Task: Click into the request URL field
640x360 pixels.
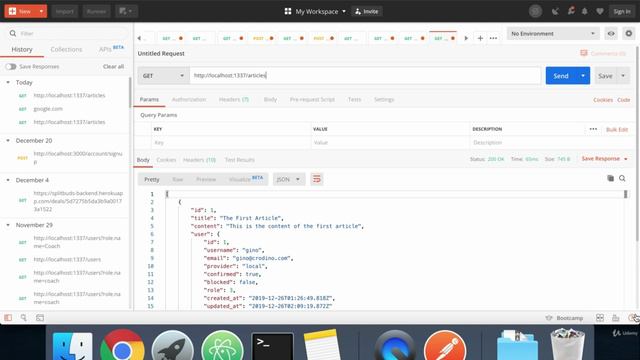Action: tap(365, 76)
